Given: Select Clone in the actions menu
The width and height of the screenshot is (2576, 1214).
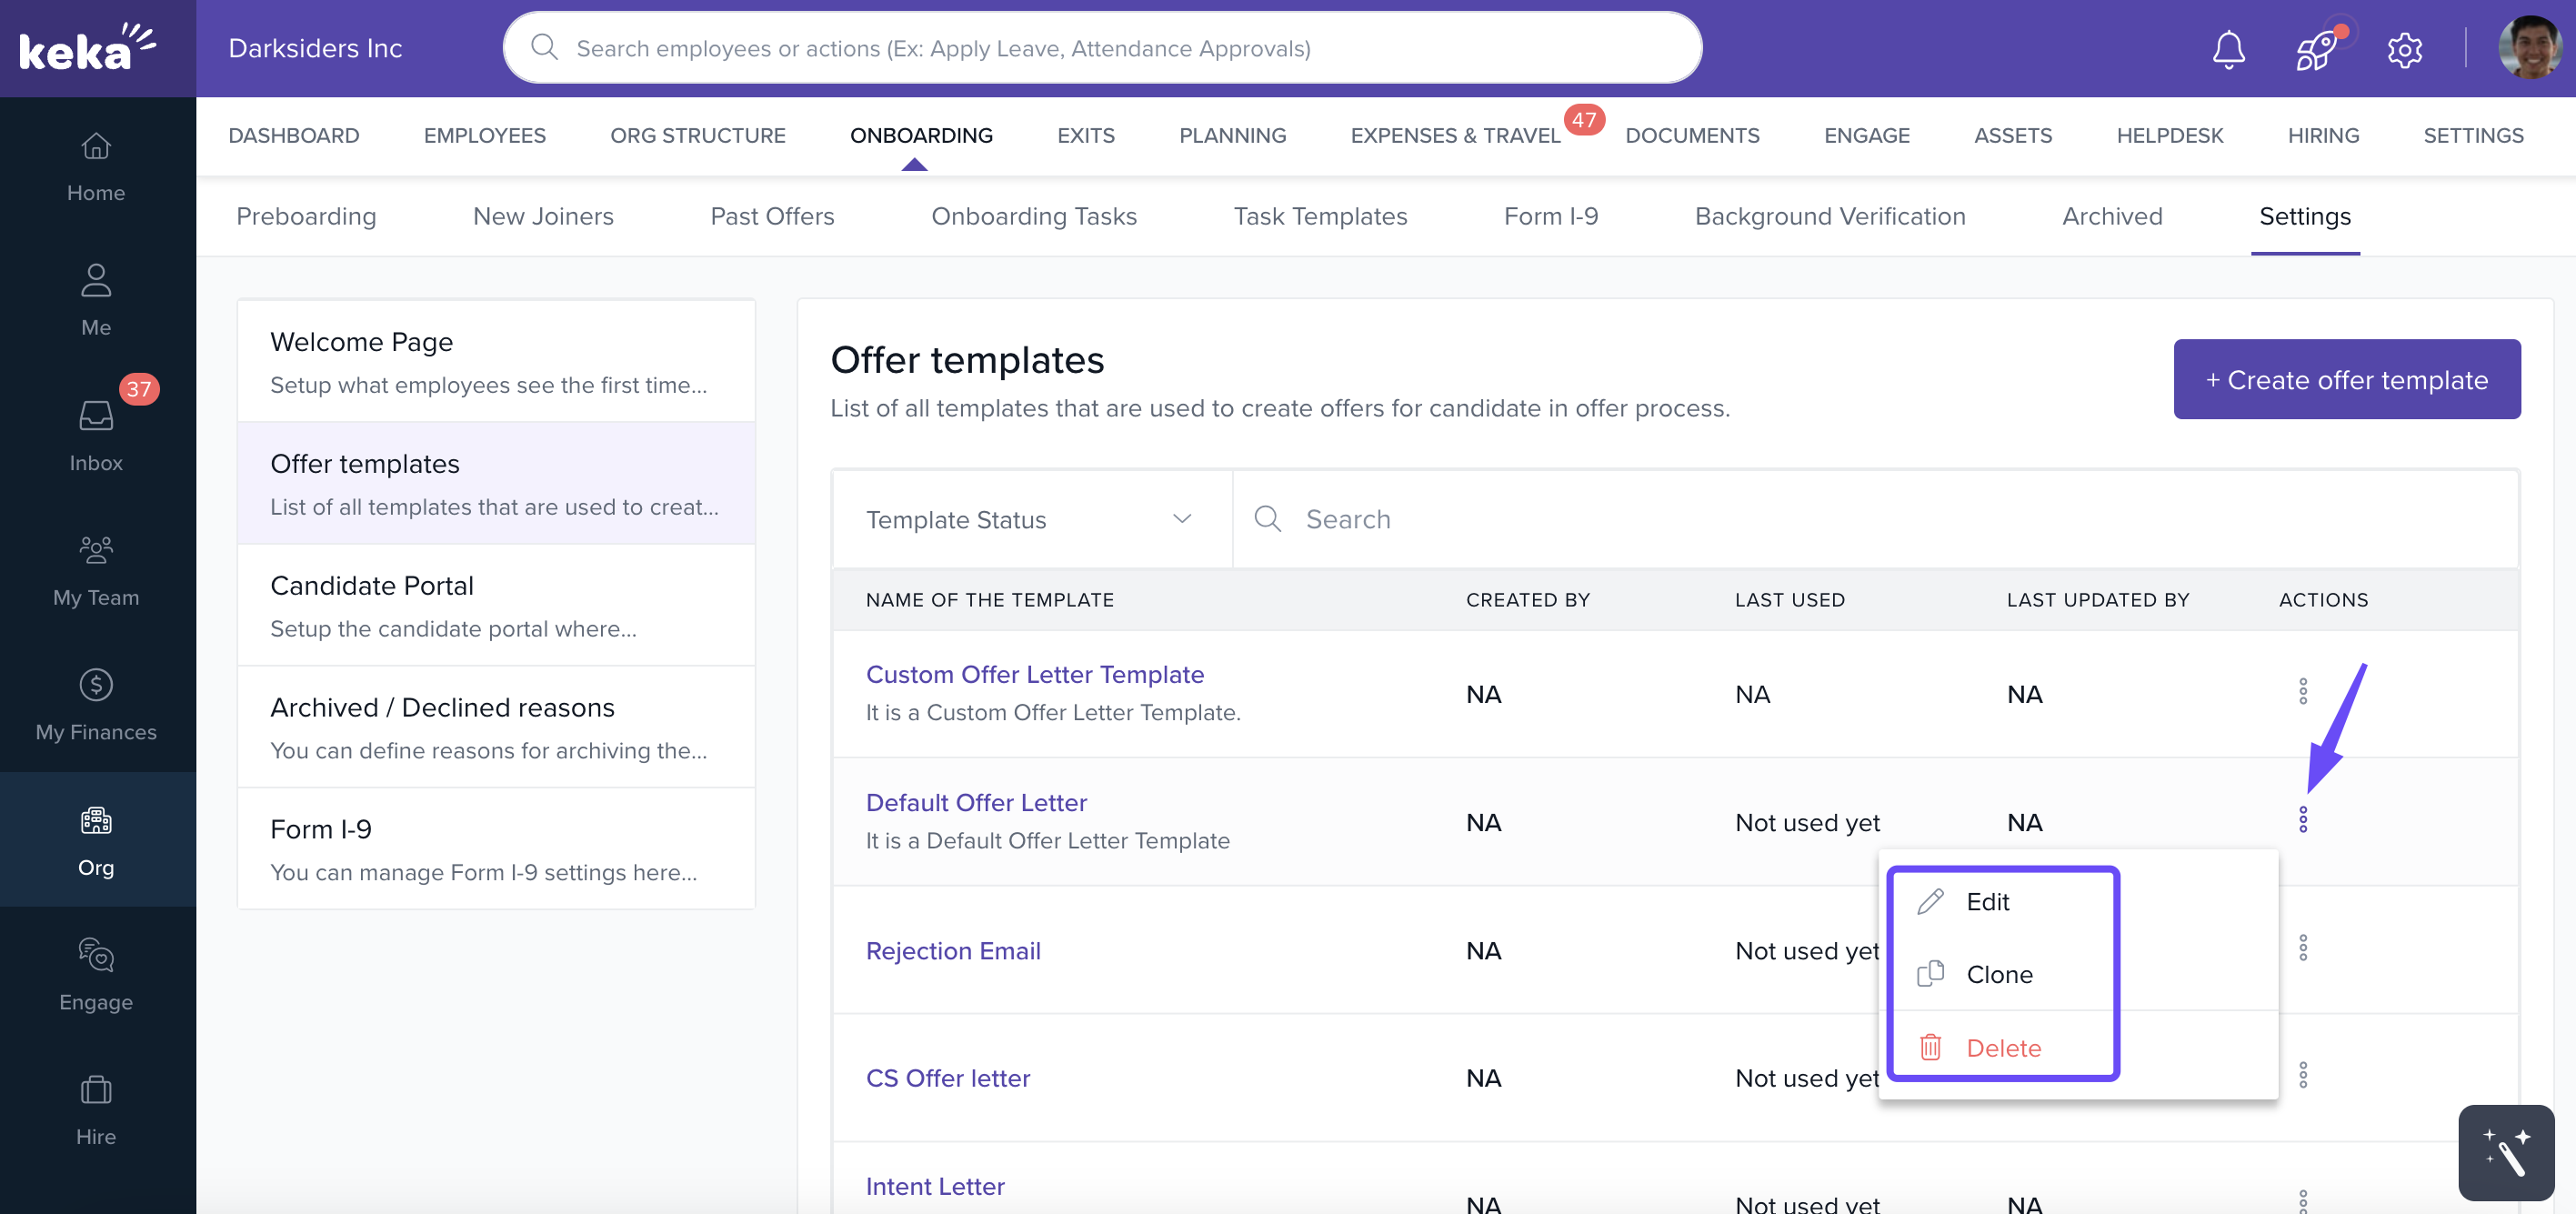Looking at the screenshot, I should tap(1998, 974).
